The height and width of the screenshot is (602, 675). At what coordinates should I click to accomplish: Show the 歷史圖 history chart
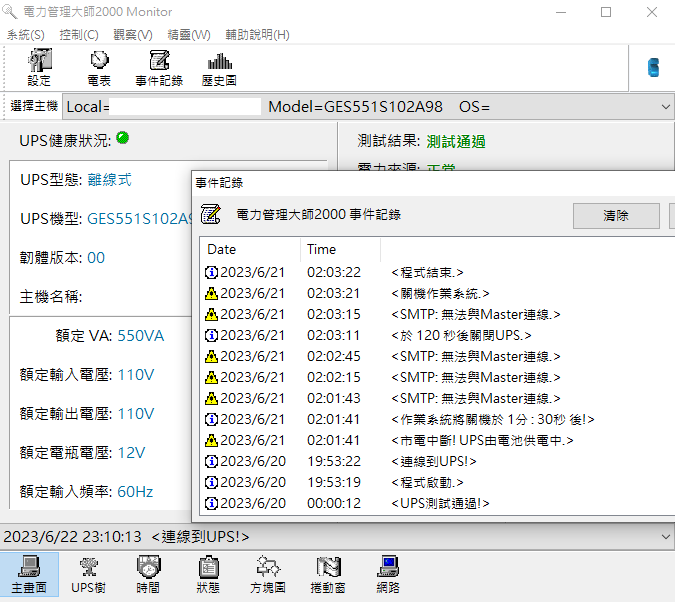(219, 68)
